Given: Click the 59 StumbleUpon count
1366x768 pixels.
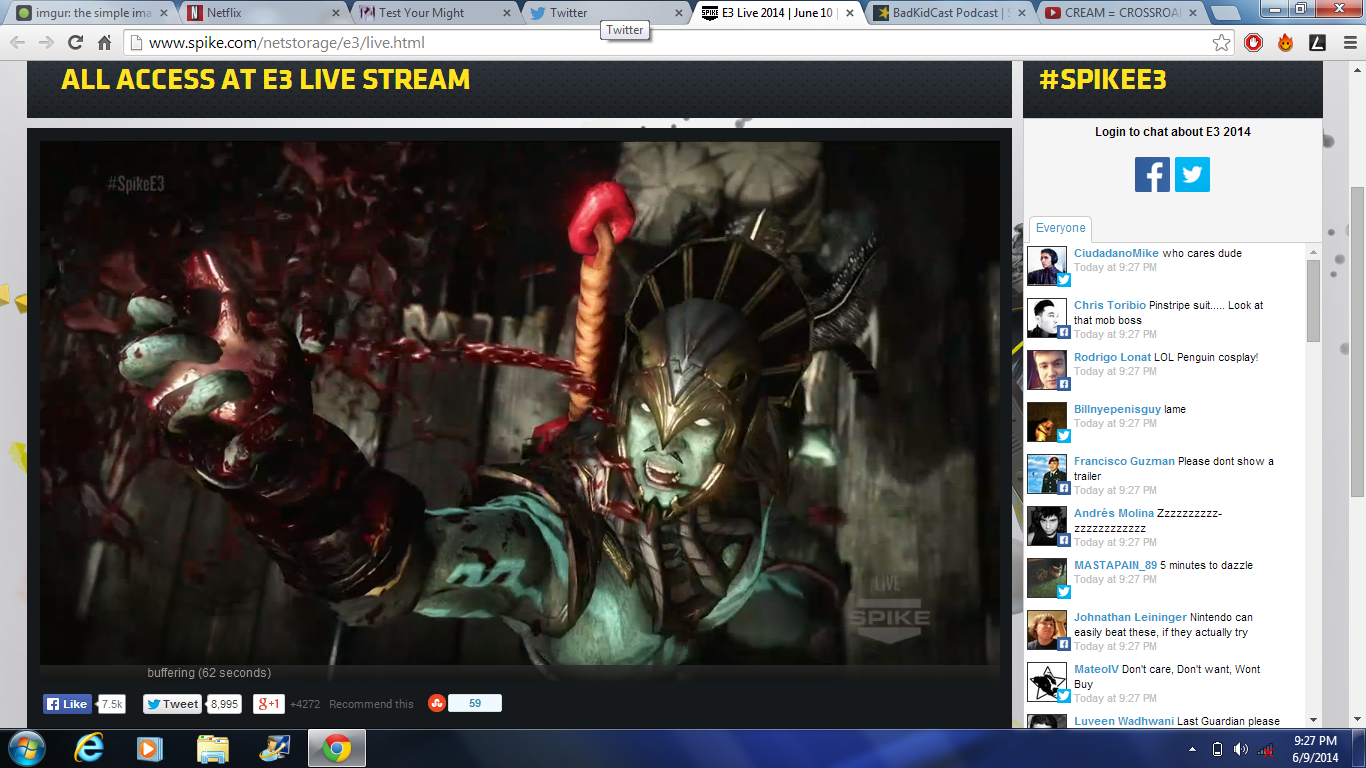Looking at the screenshot, I should pyautogui.click(x=475, y=703).
